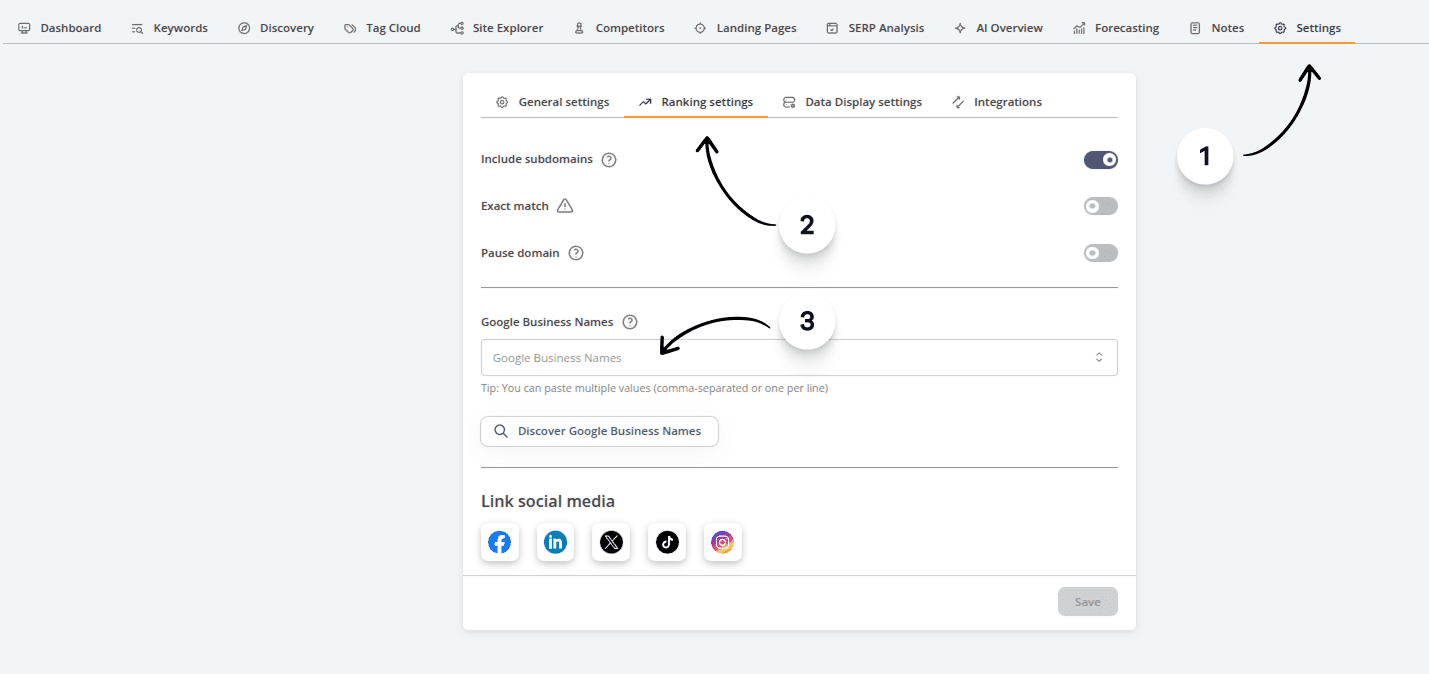Click the "Pause domain" label
Viewport: 1429px width, 674px height.
(x=520, y=253)
